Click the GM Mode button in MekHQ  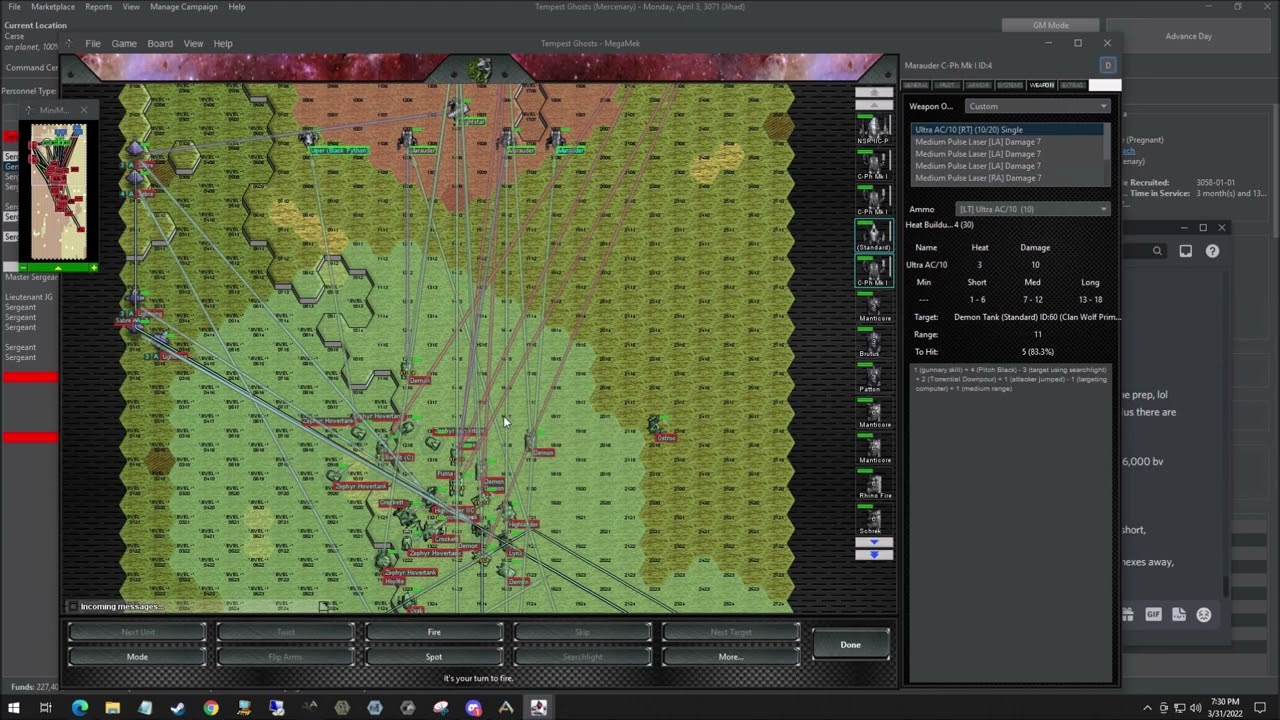pos(1050,25)
